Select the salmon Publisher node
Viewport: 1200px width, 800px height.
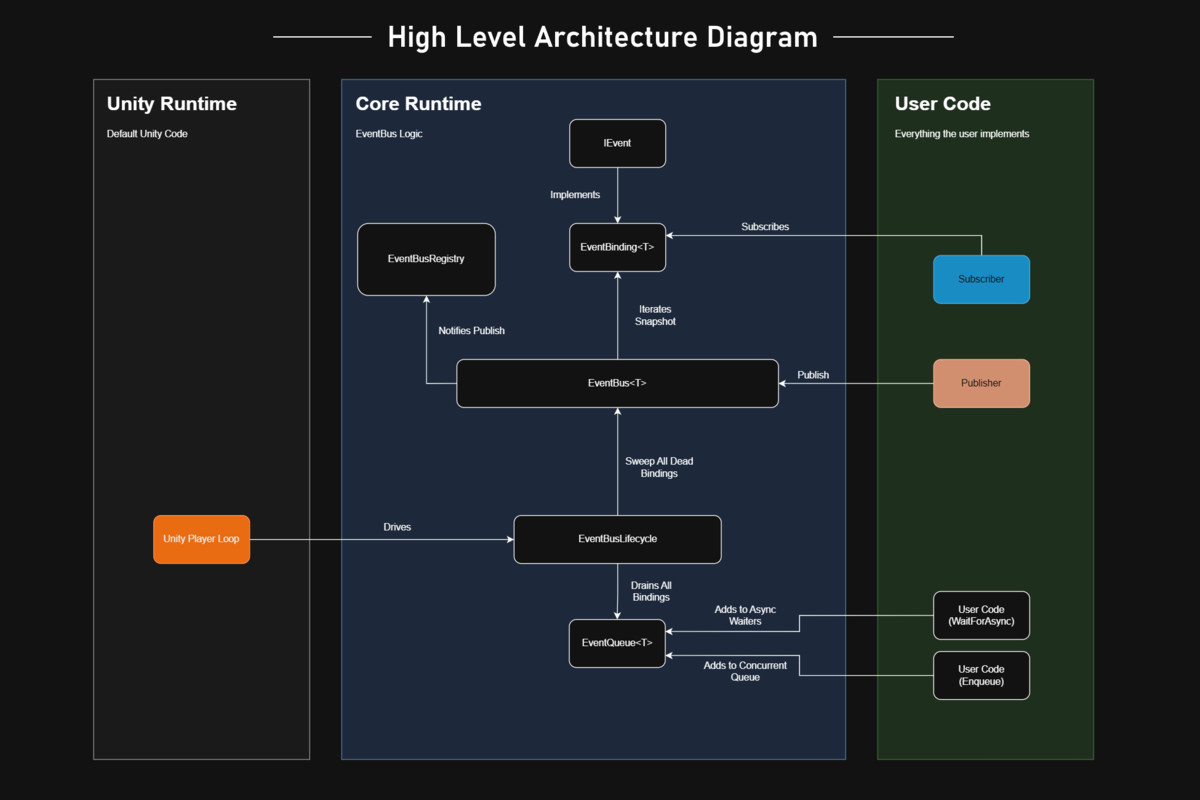coord(981,383)
